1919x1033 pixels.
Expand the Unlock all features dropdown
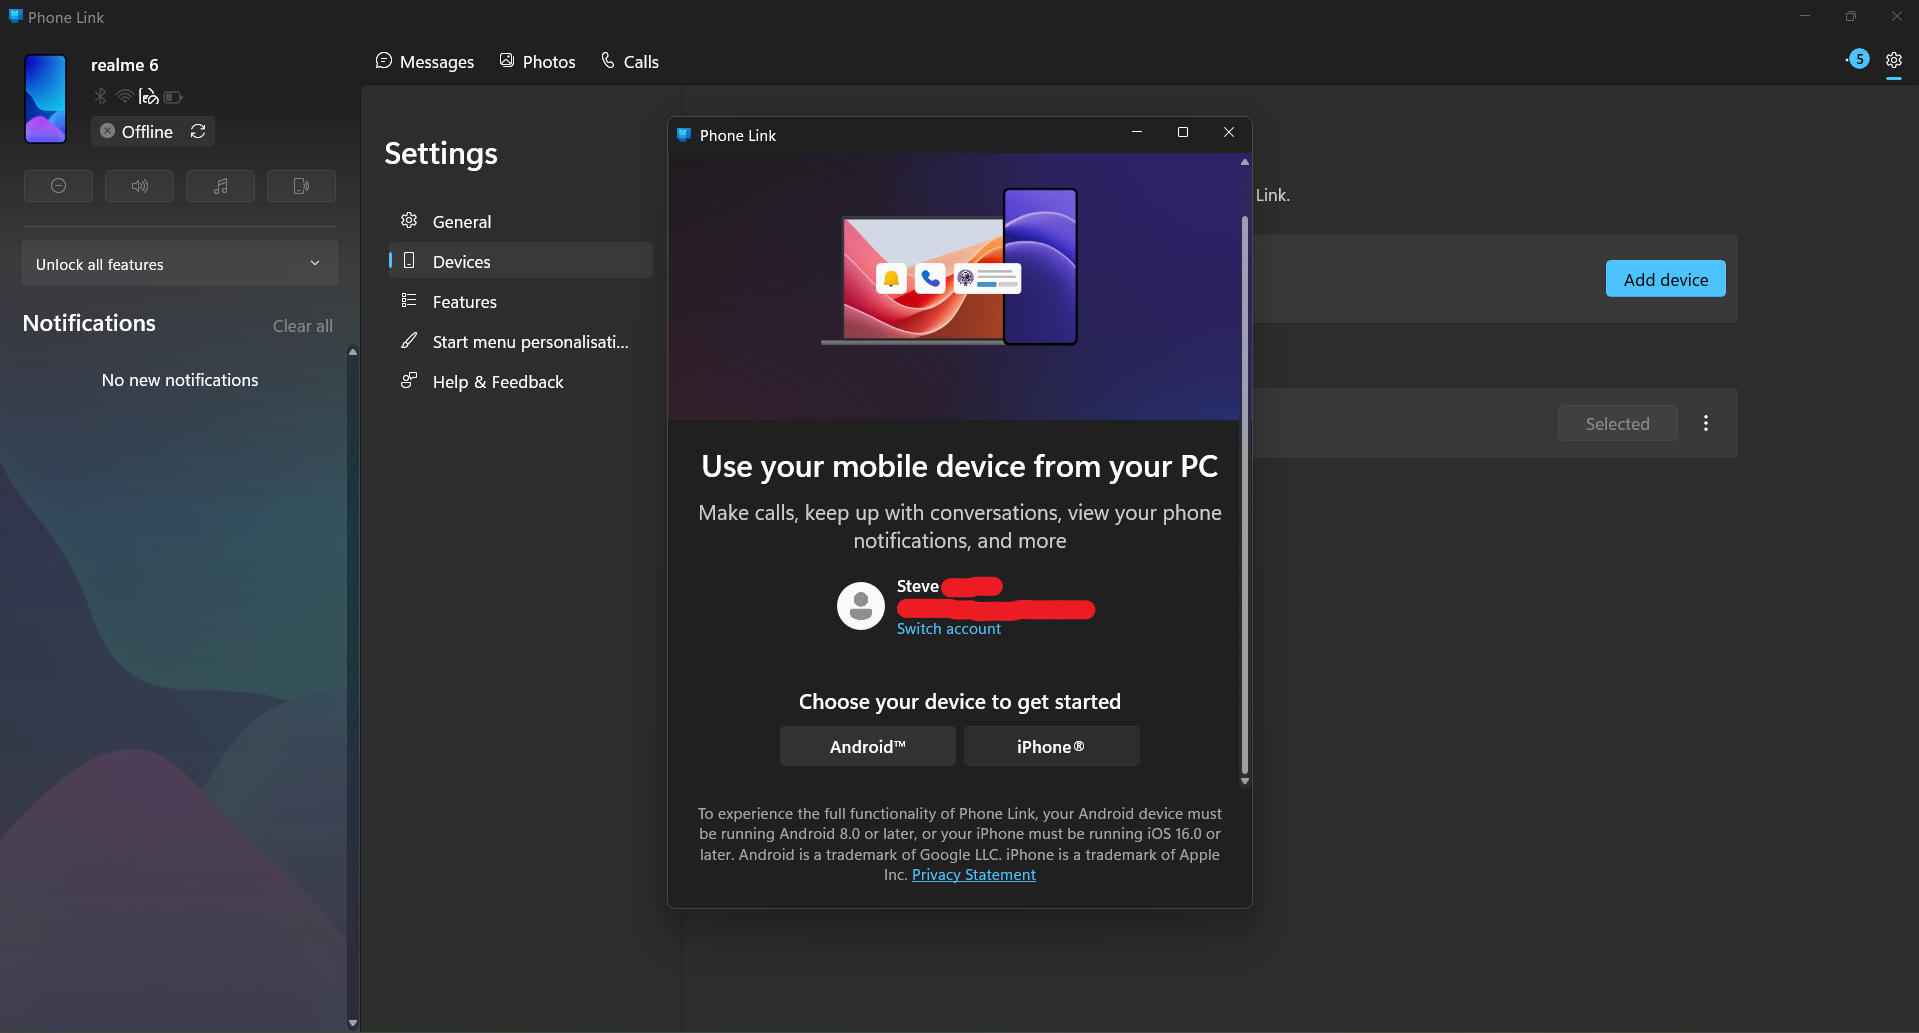(180, 264)
